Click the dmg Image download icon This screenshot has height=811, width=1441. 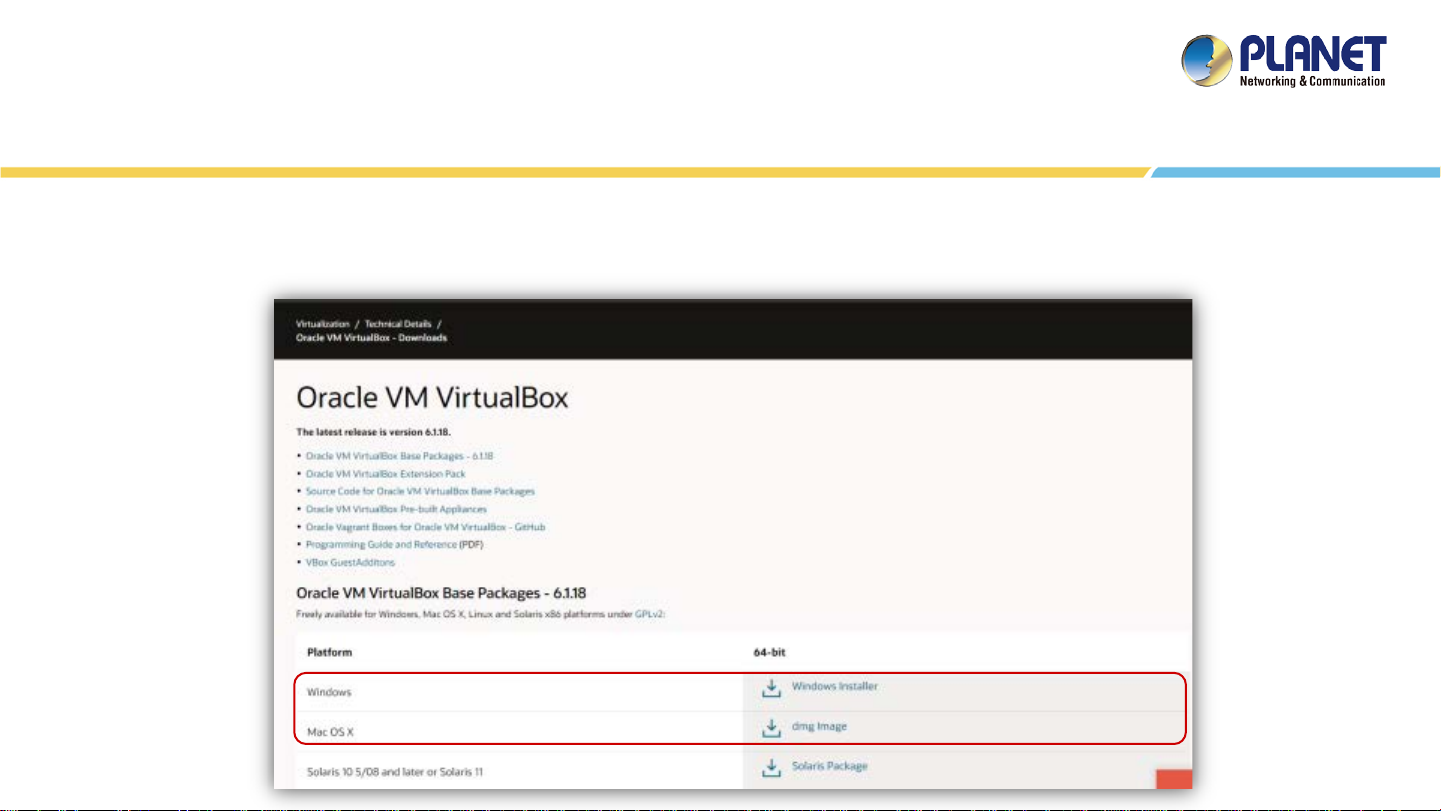click(x=770, y=728)
